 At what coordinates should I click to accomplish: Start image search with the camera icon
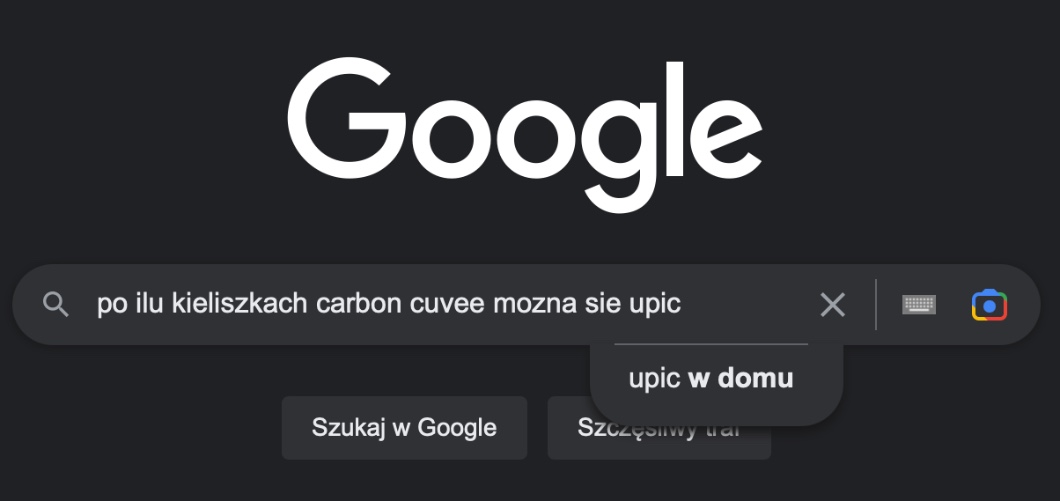988,305
